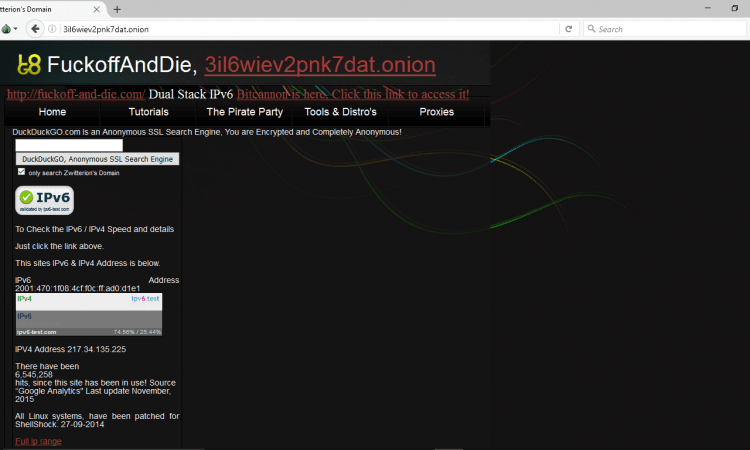
Task: Open the Tor button dropdown arrow
Action: [16, 29]
